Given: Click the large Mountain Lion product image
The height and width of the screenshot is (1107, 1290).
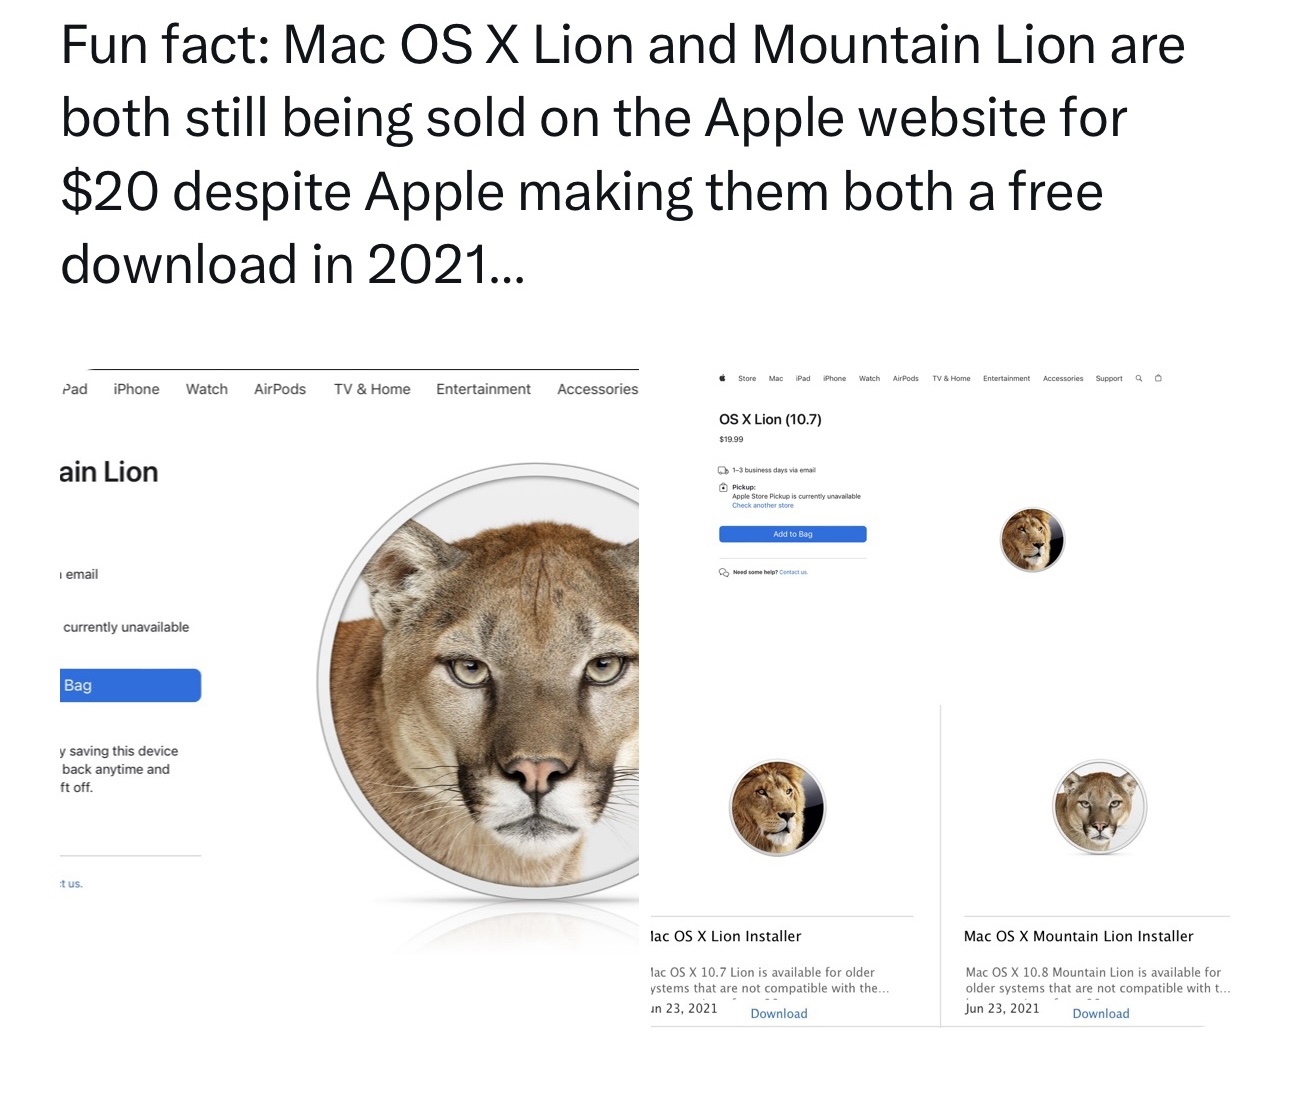Looking at the screenshot, I should pyautogui.click(x=478, y=680).
